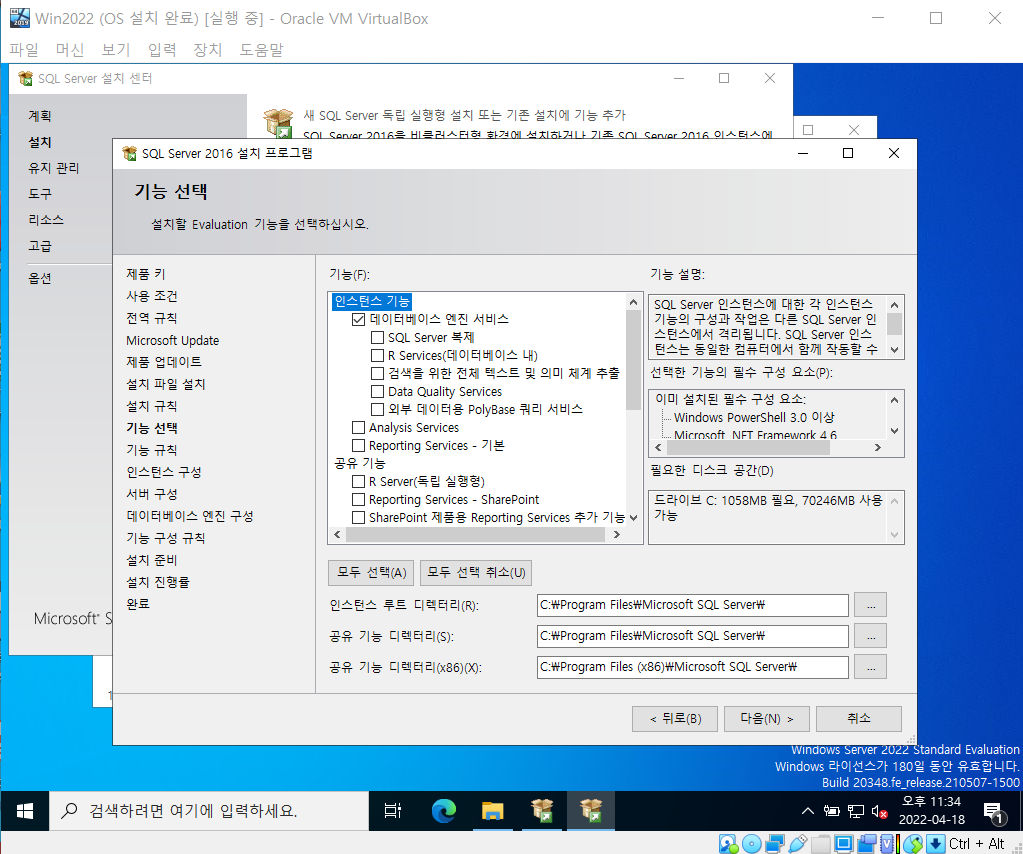This screenshot has width=1023, height=854.
Task: Click the Windows search box on taskbar
Action: click(209, 811)
